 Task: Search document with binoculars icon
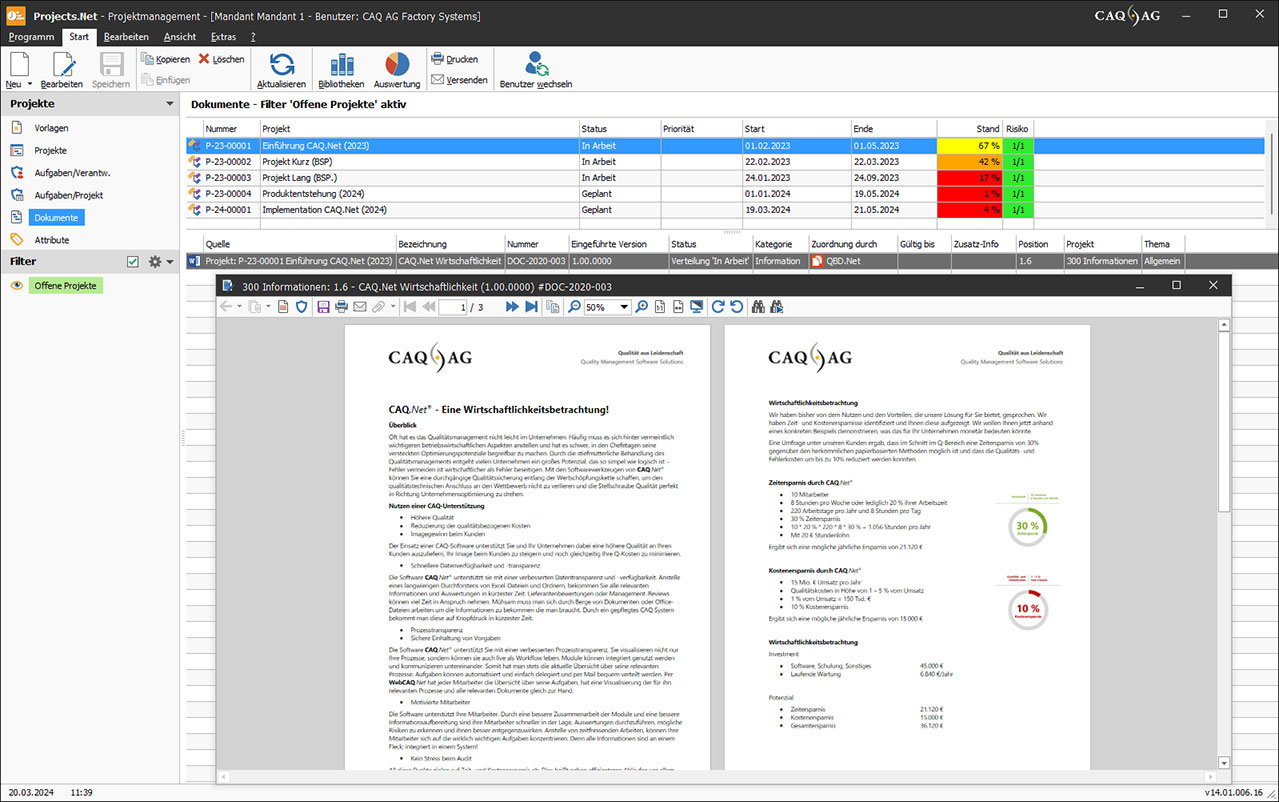(x=758, y=307)
